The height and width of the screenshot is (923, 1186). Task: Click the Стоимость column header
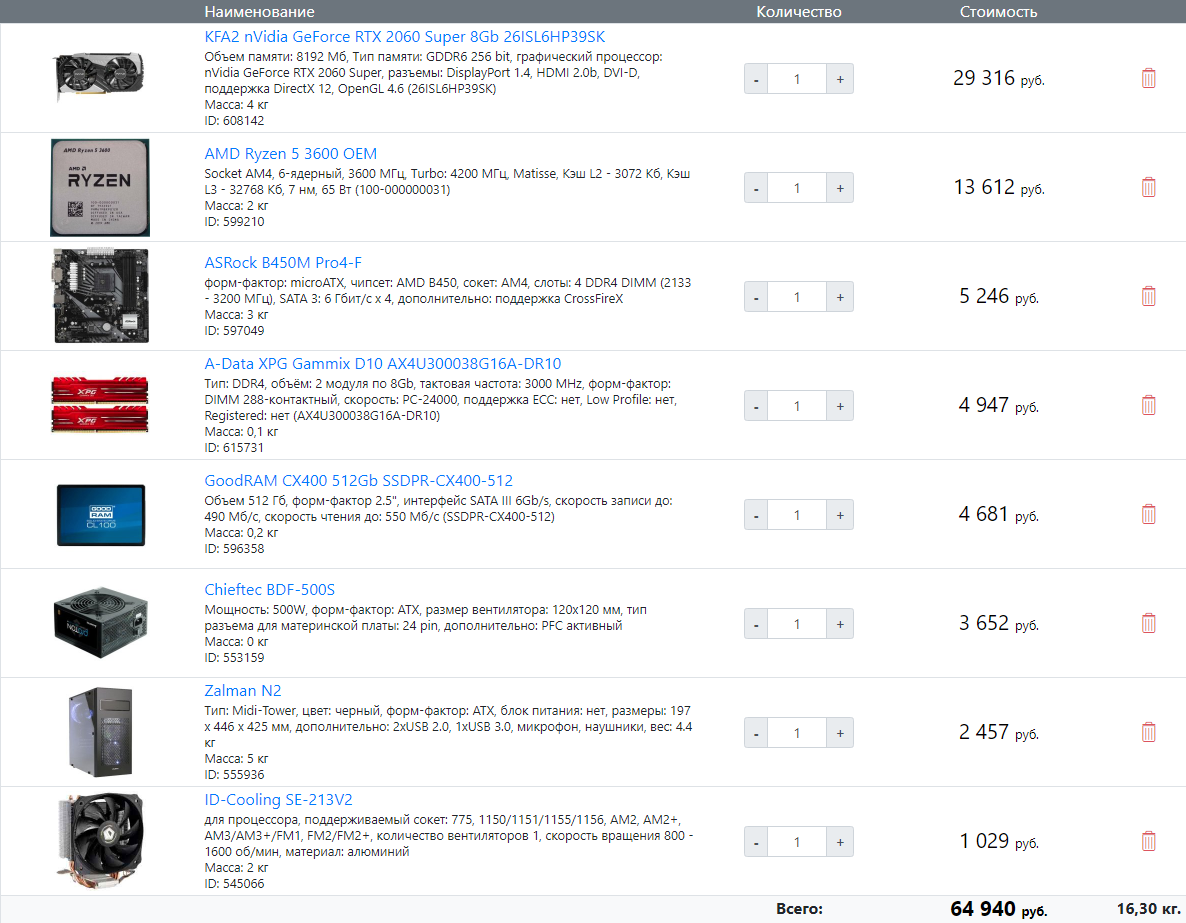[998, 11]
